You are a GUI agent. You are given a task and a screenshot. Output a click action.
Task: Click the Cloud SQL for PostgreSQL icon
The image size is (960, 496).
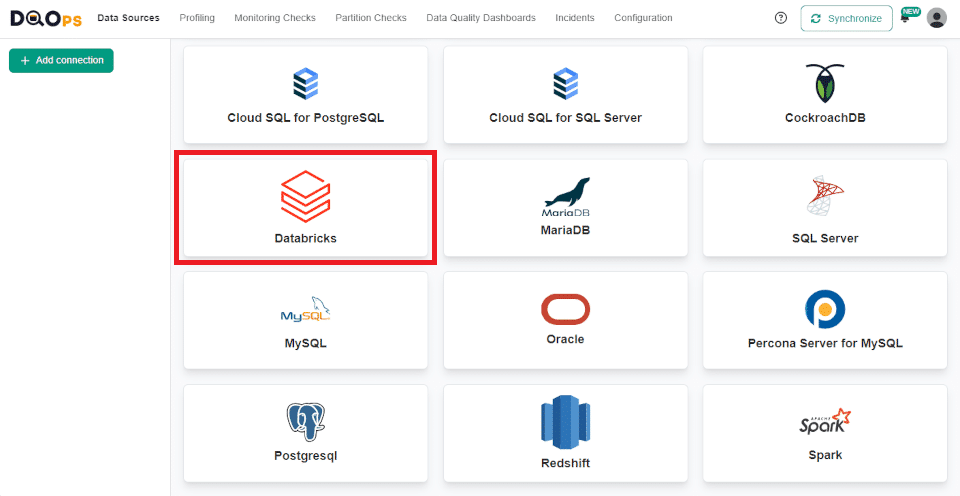(x=306, y=84)
